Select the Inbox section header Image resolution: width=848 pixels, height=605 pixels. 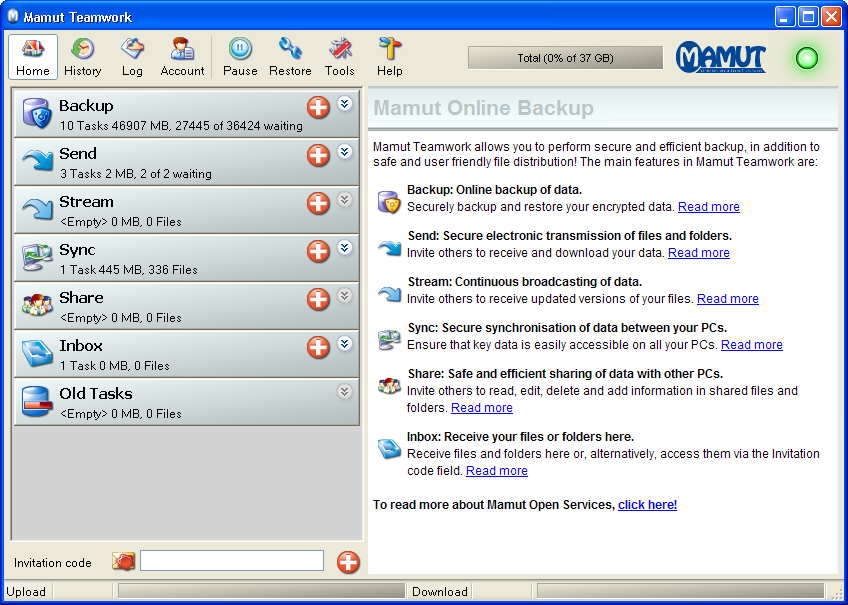187,354
